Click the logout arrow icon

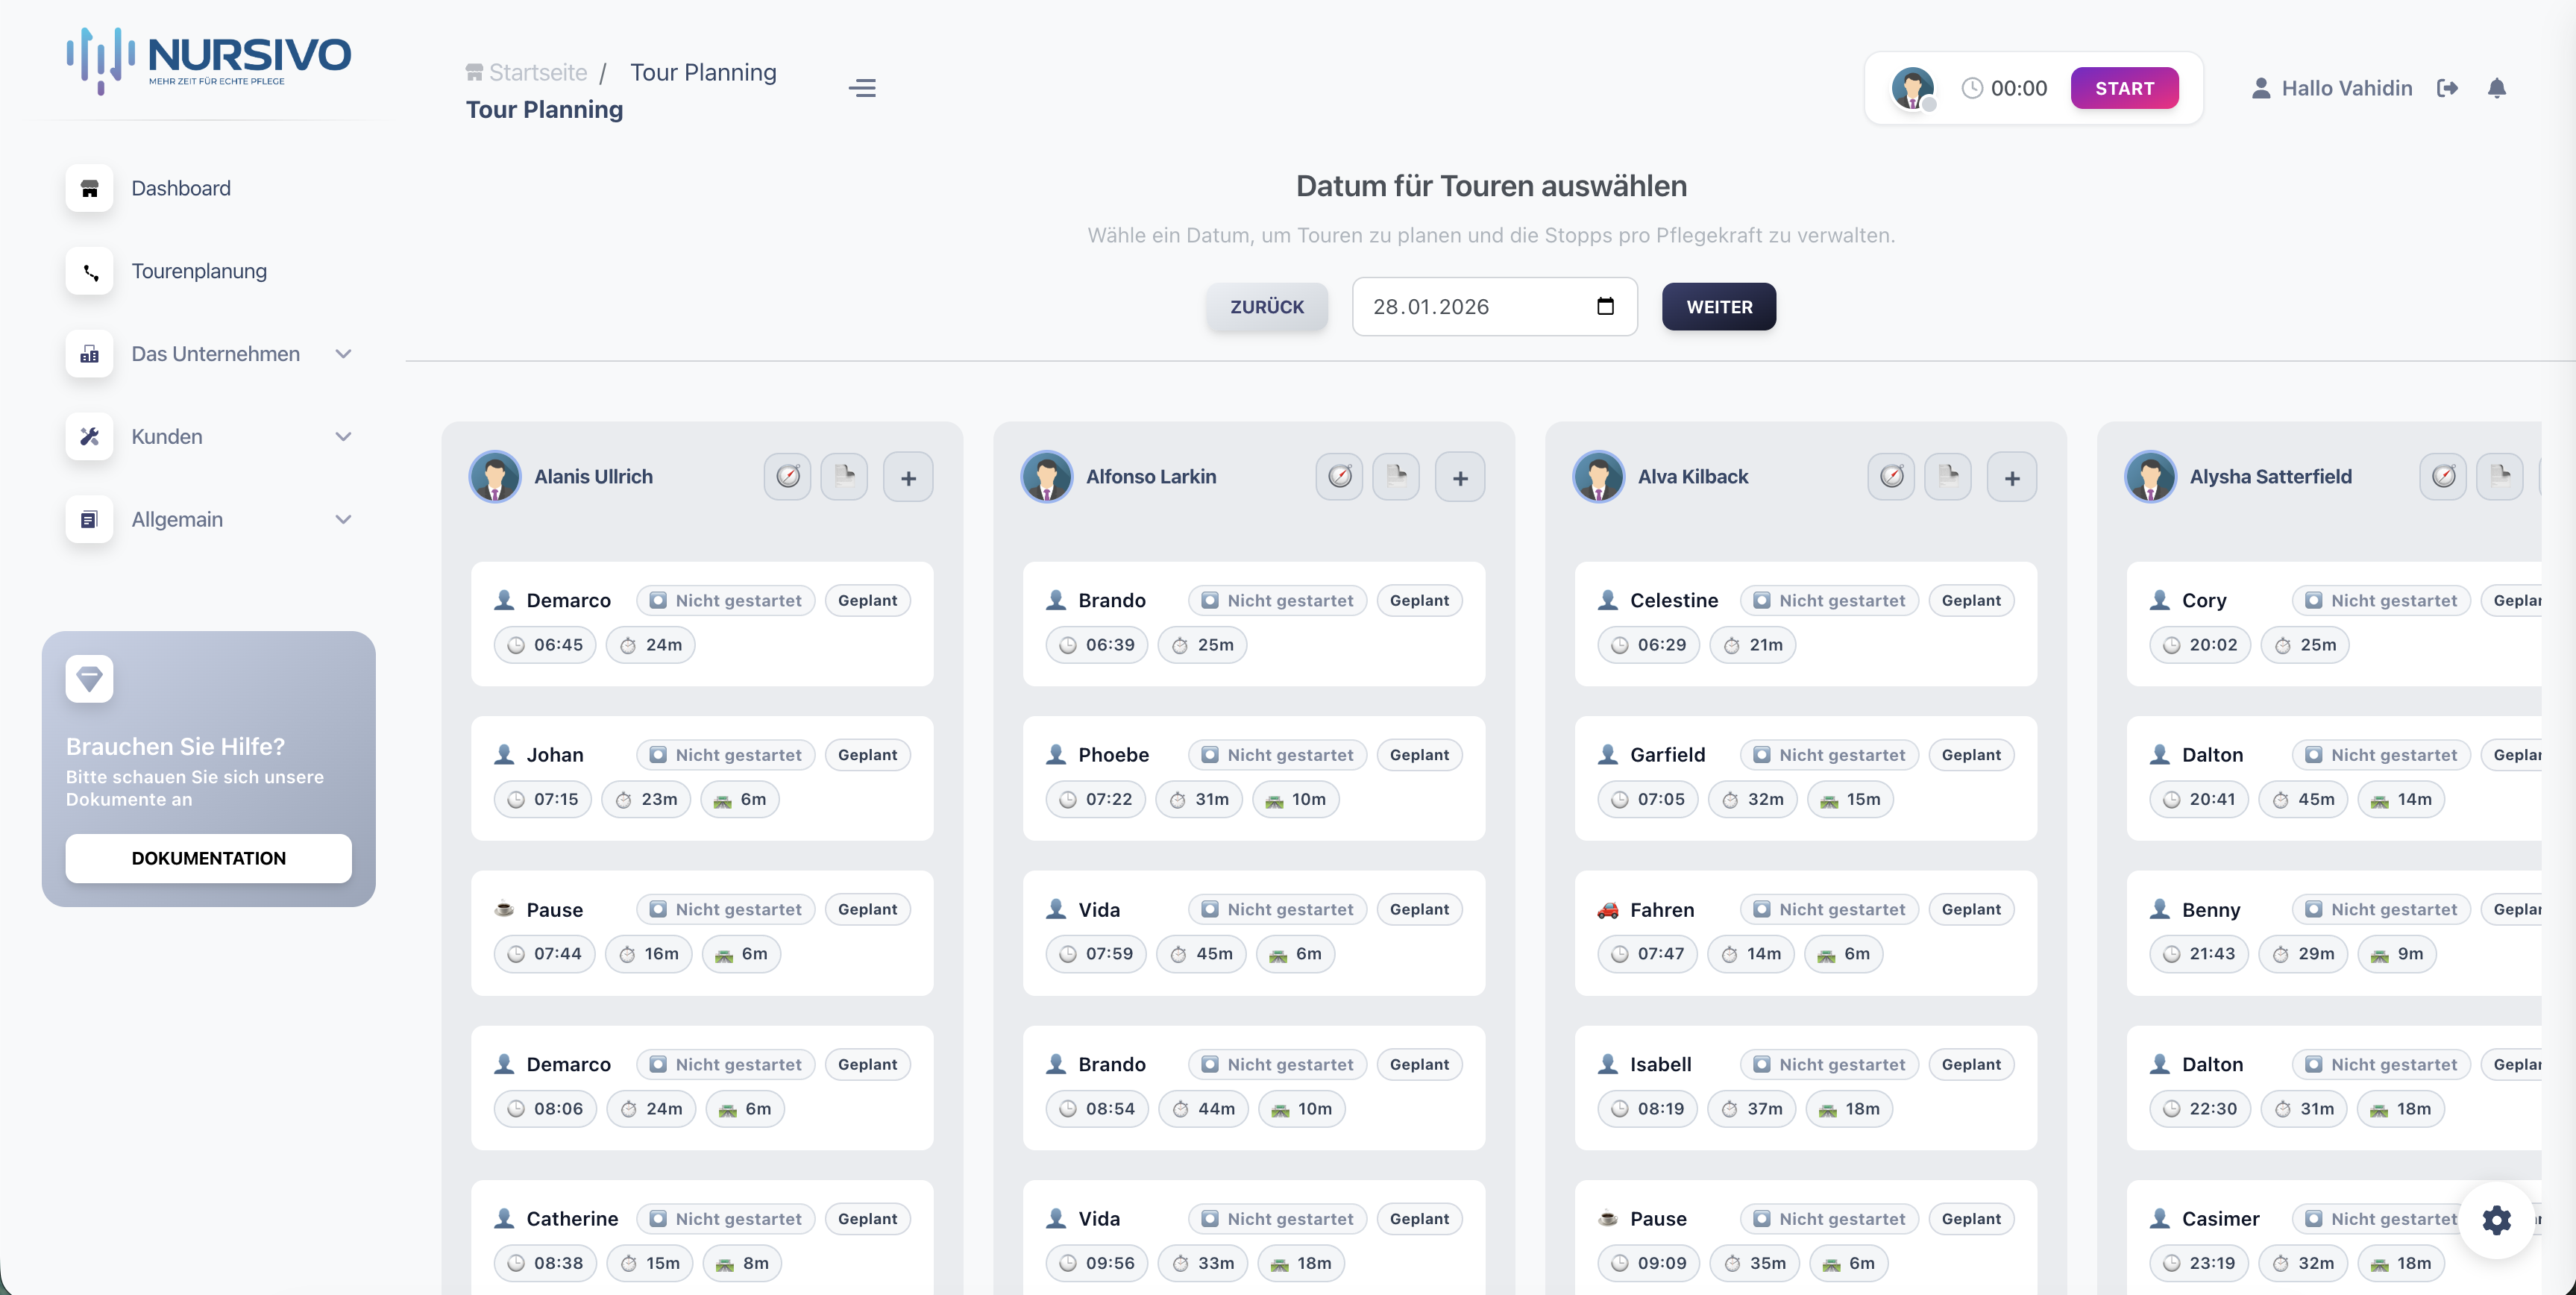(x=2447, y=88)
